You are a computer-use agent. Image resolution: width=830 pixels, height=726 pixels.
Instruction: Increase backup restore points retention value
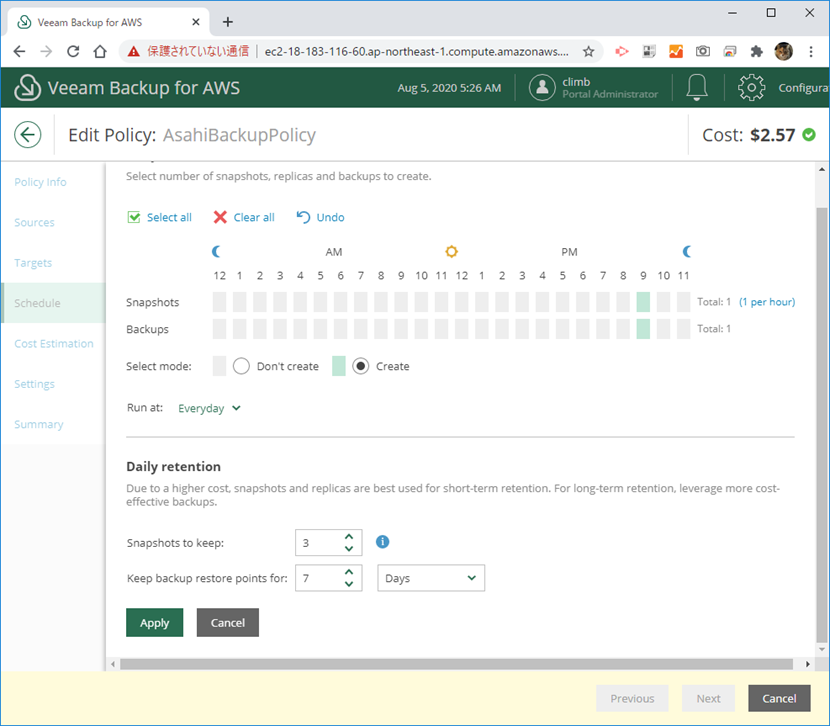point(349,572)
